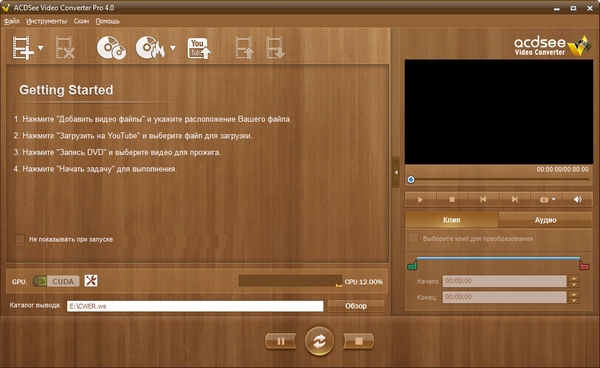Open the Инструменты menu

pyautogui.click(x=46, y=21)
